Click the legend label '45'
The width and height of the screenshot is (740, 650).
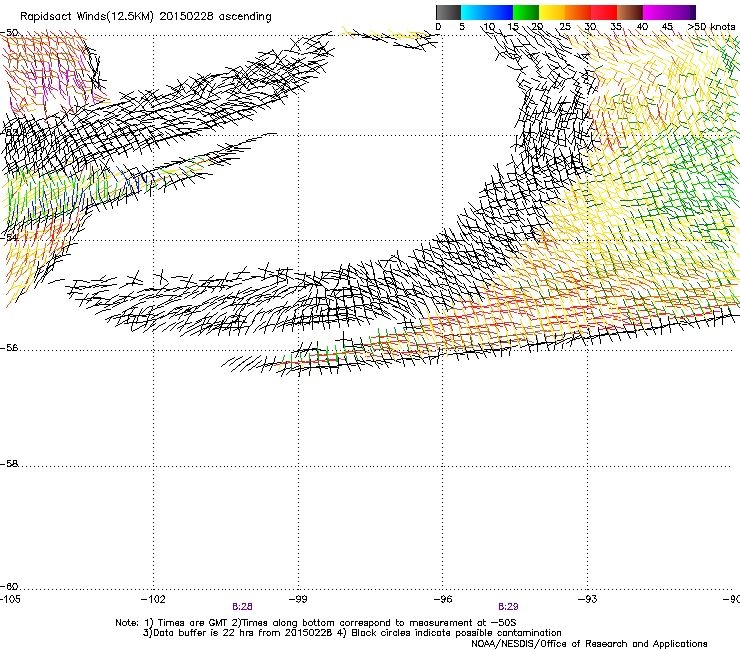coord(667,27)
